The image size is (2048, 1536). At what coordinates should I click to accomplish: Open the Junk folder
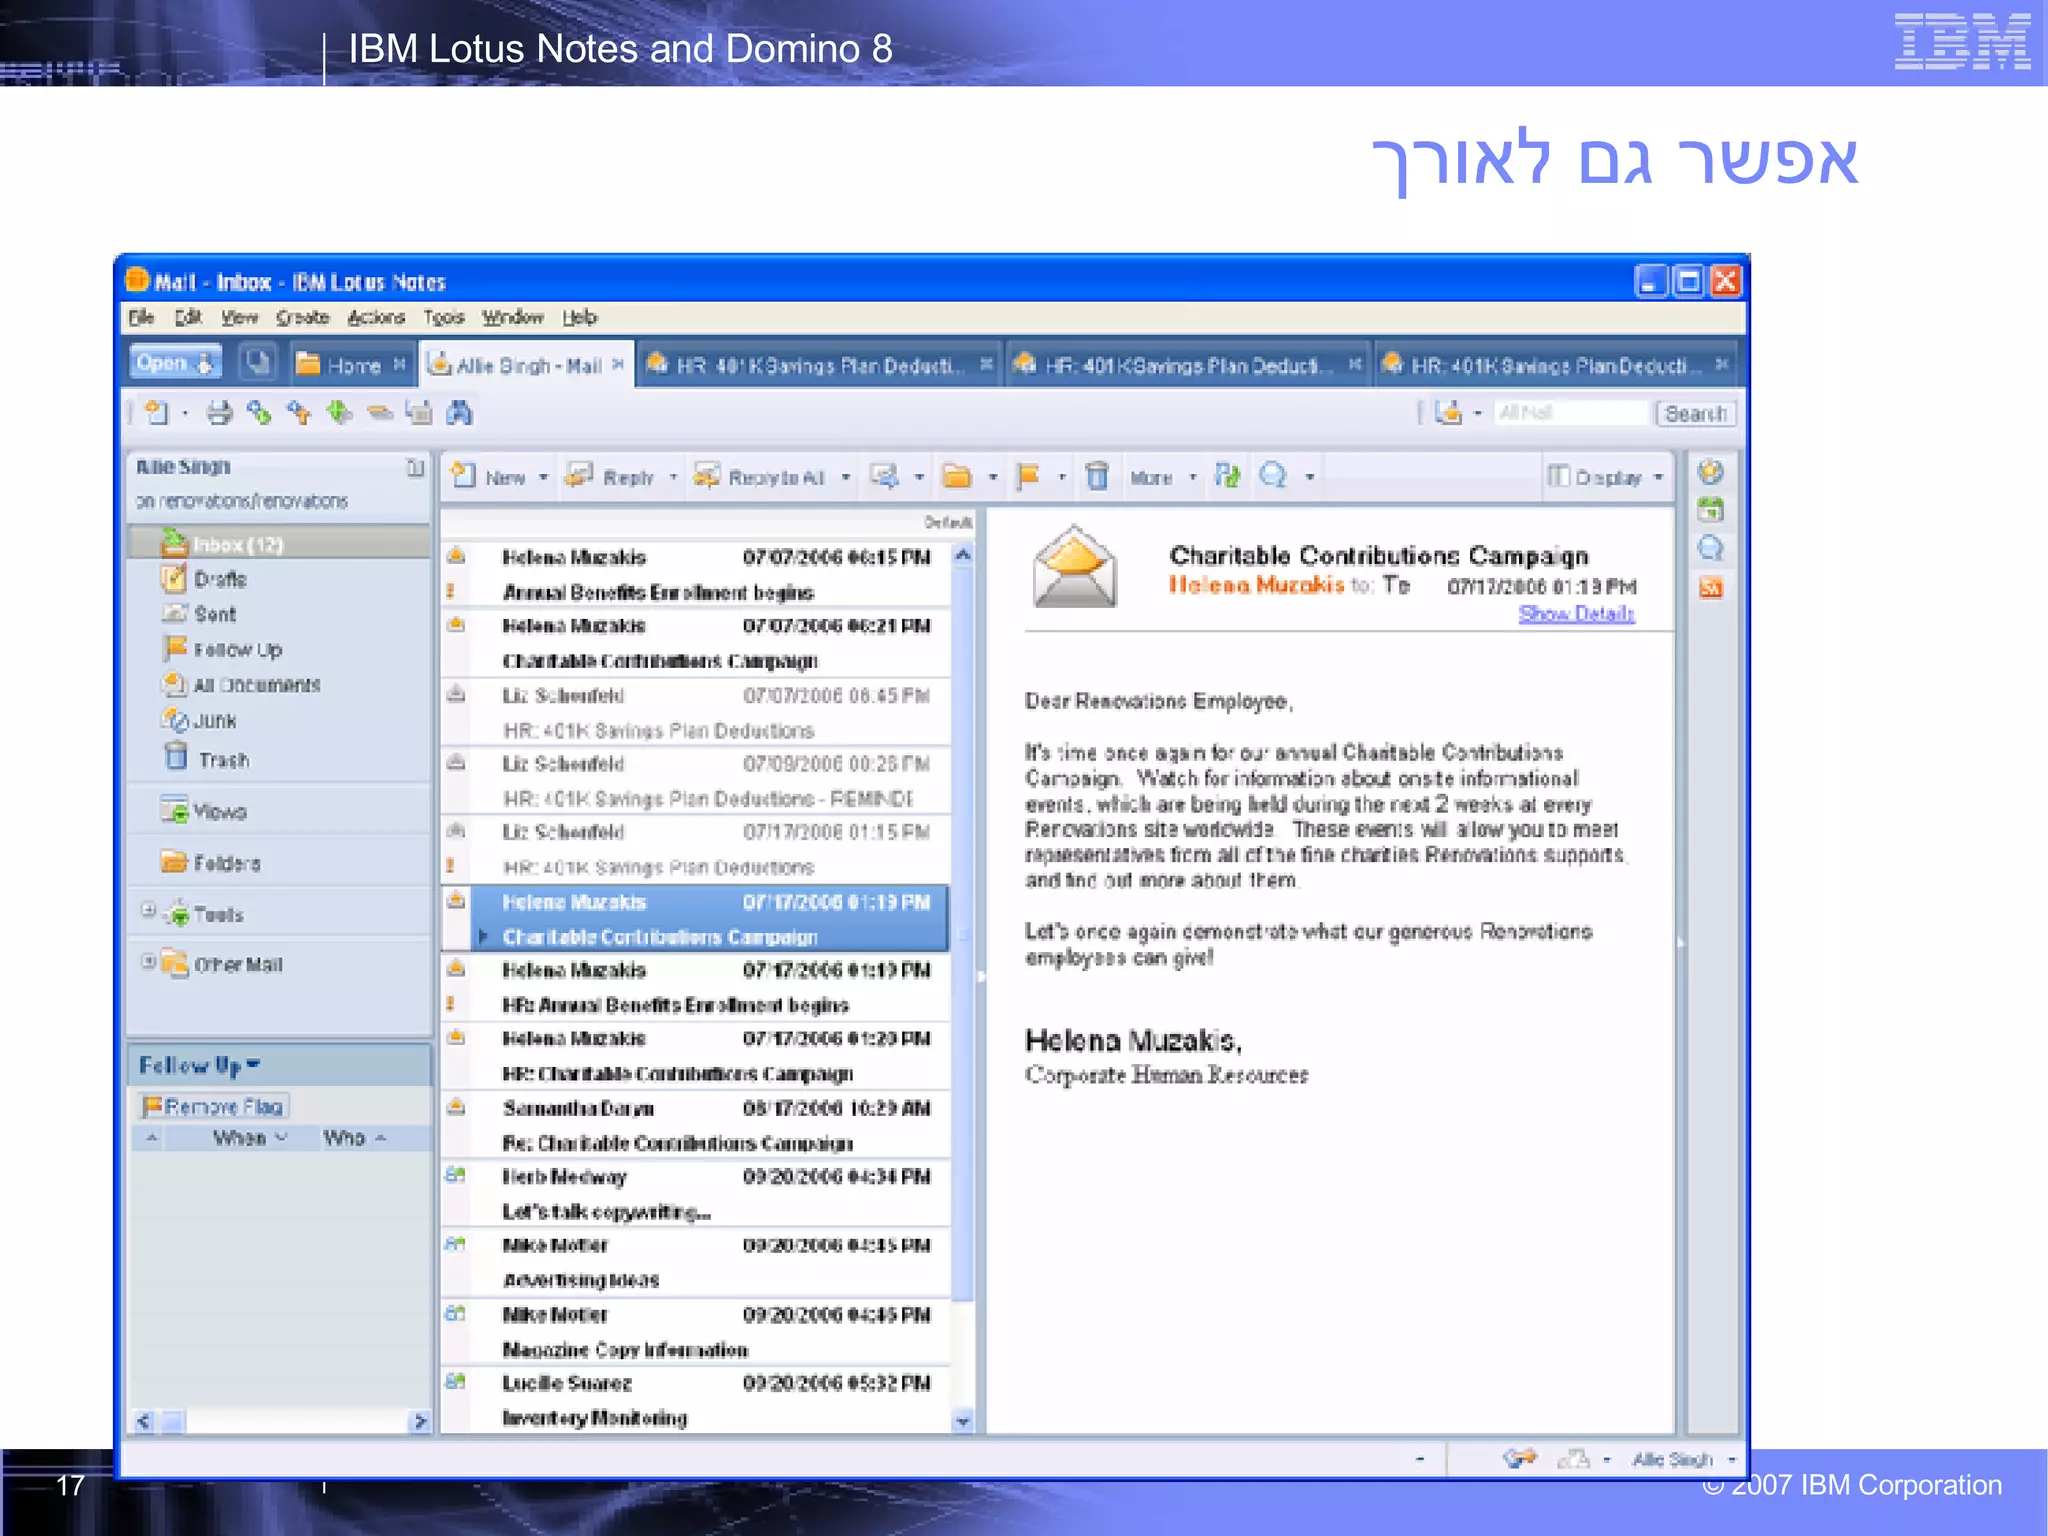(x=214, y=721)
